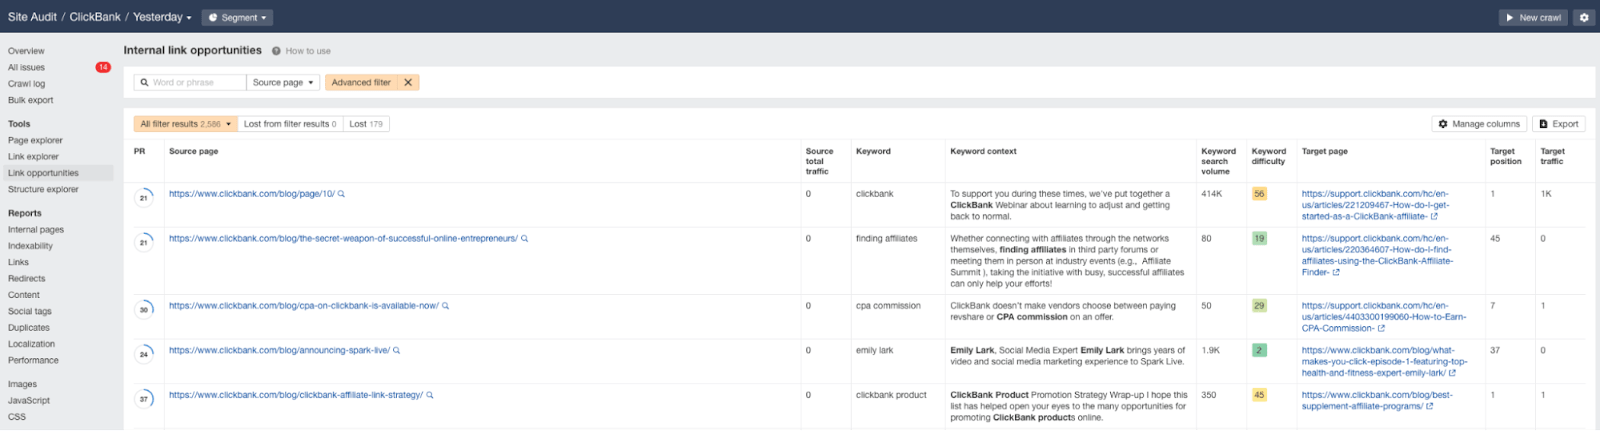
Task: Click the issues count badge 14
Action: coord(103,67)
